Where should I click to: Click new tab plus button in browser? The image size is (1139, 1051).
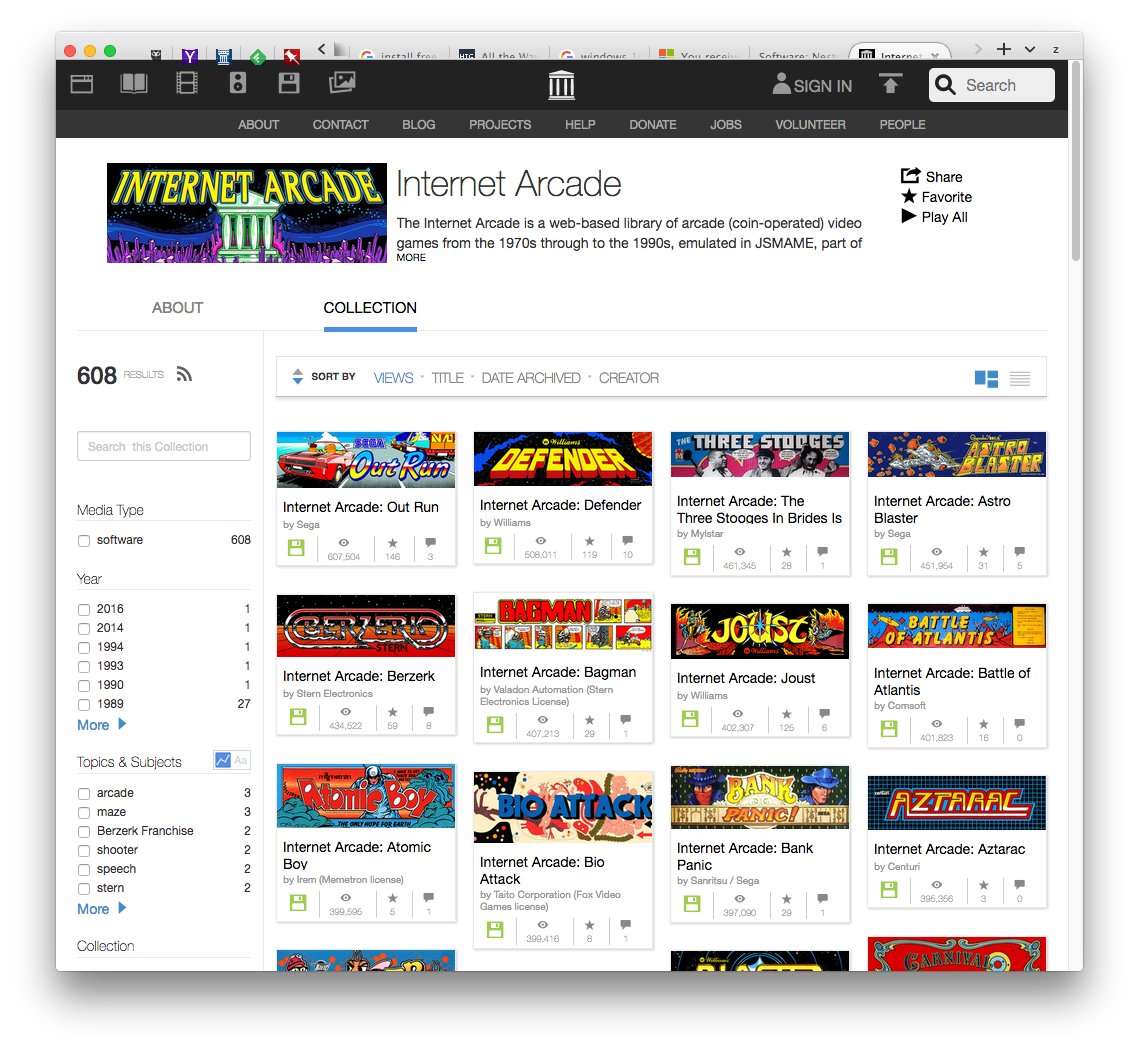pyautogui.click(x=1004, y=49)
